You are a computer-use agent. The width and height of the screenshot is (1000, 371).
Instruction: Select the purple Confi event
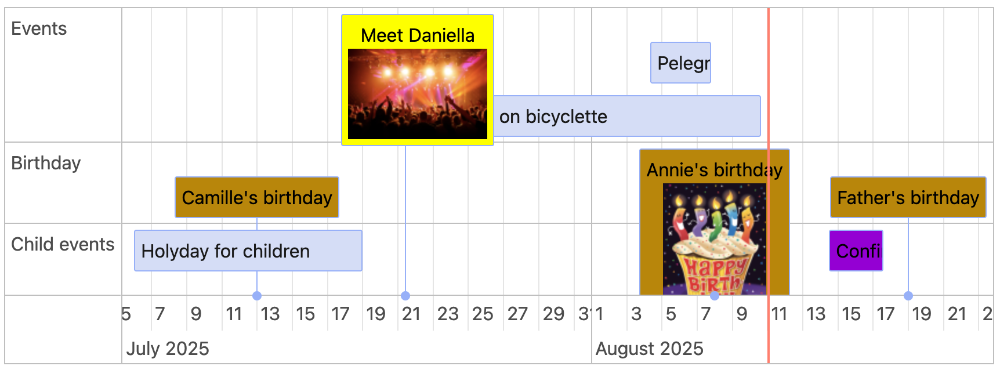click(856, 251)
